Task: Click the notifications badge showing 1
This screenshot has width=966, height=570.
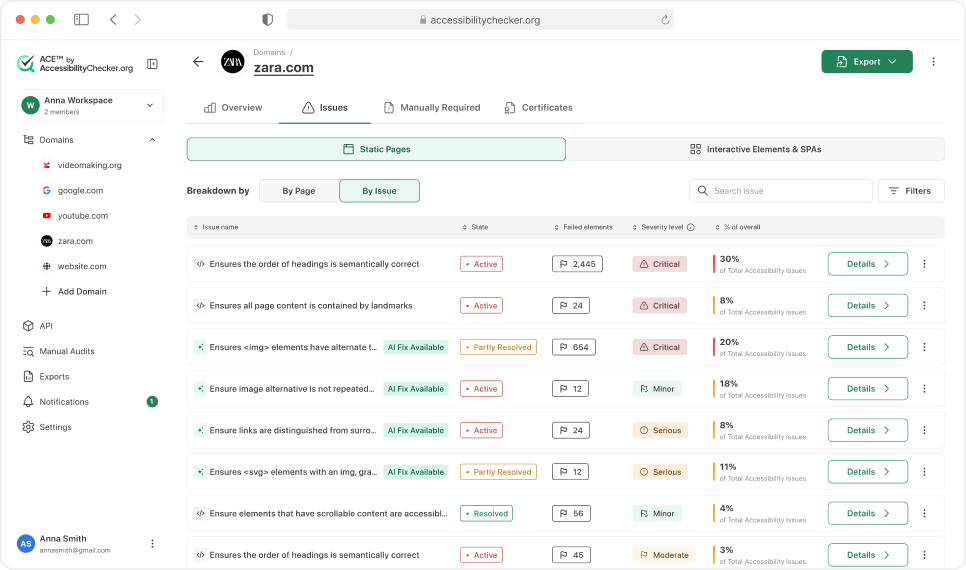Action: pos(152,402)
